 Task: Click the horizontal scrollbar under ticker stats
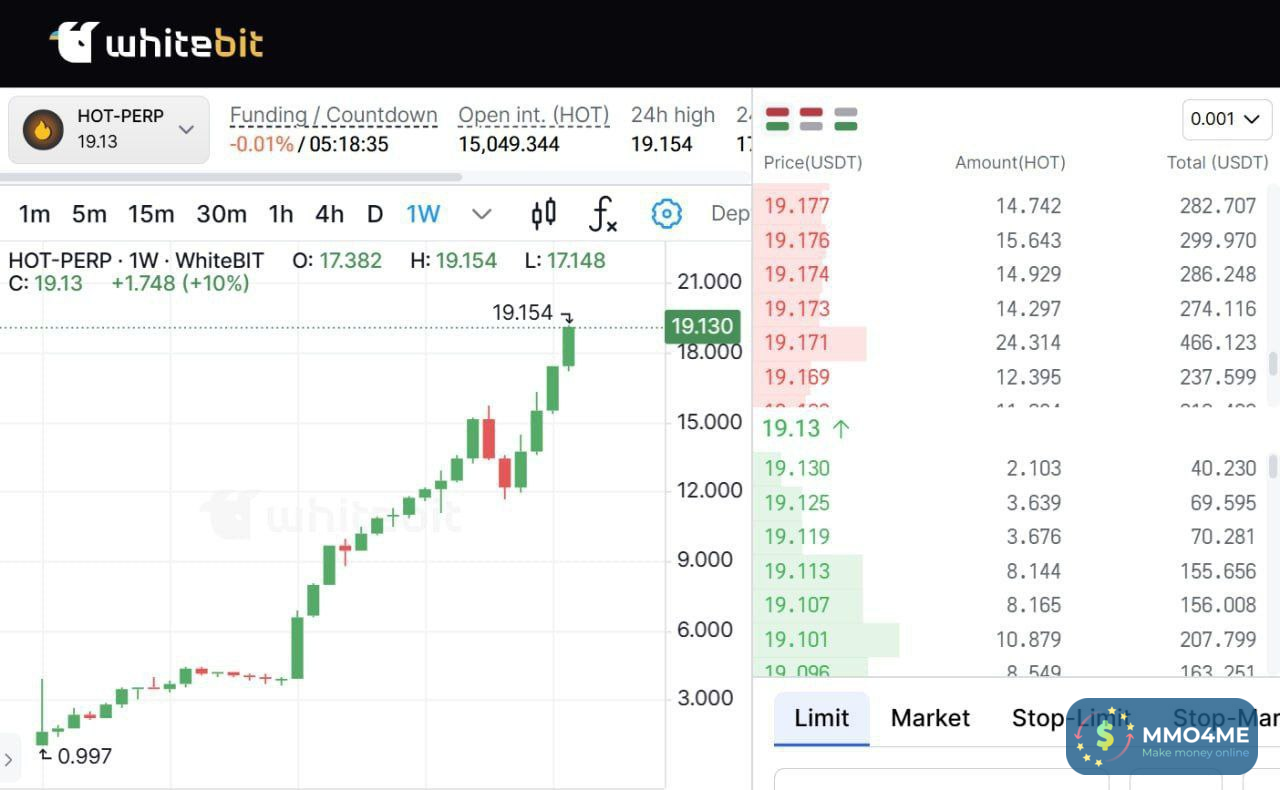click(230, 177)
